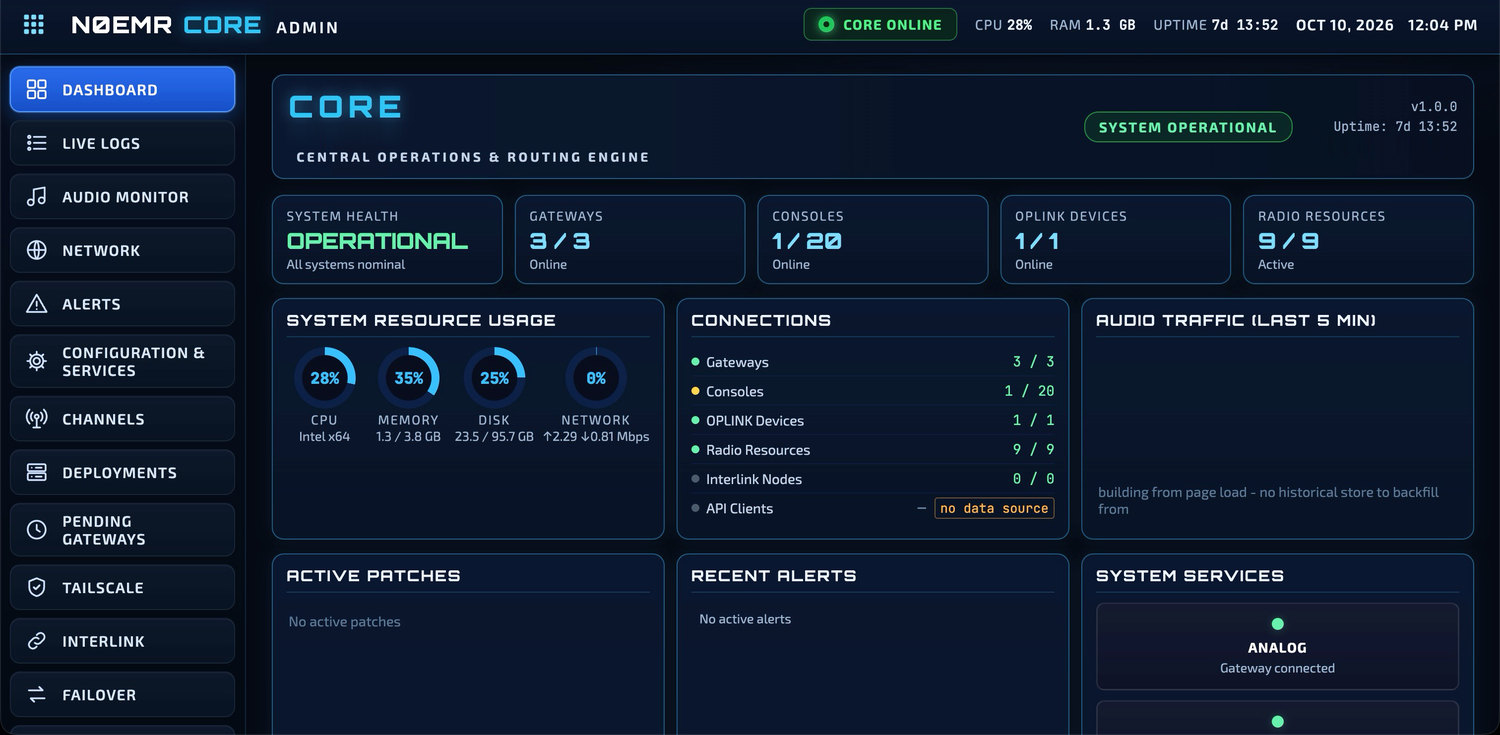This screenshot has height=735, width=1500.
Task: Select the Dashboard sidebar button
Action: pyautogui.click(x=123, y=90)
